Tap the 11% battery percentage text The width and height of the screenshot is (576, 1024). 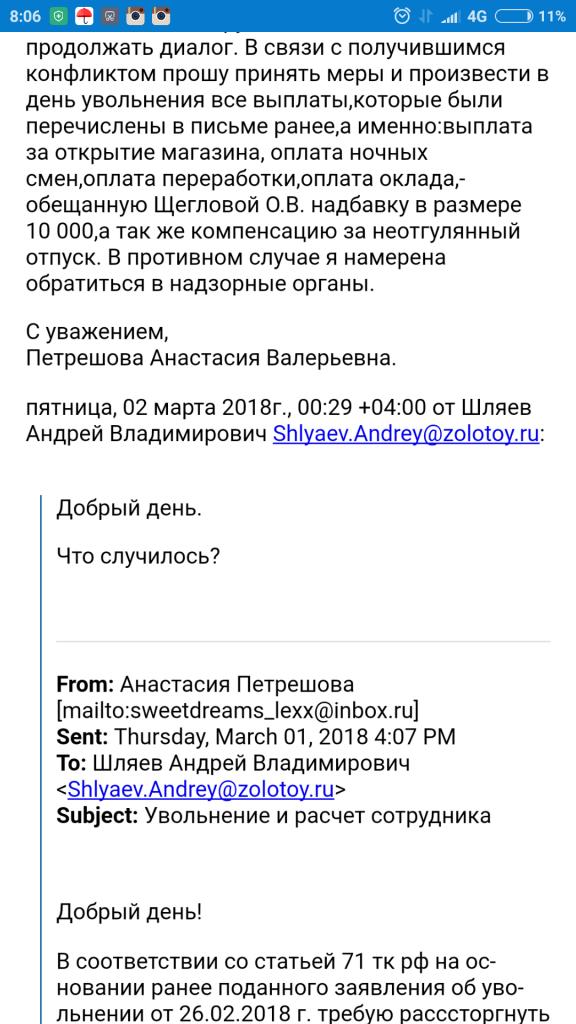[552, 17]
